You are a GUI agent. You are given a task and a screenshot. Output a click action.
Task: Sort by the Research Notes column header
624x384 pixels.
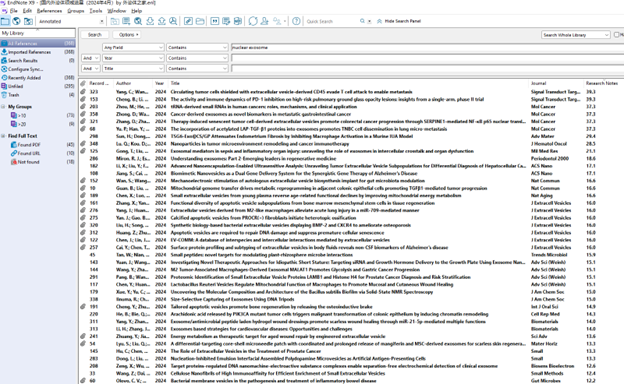(x=602, y=83)
